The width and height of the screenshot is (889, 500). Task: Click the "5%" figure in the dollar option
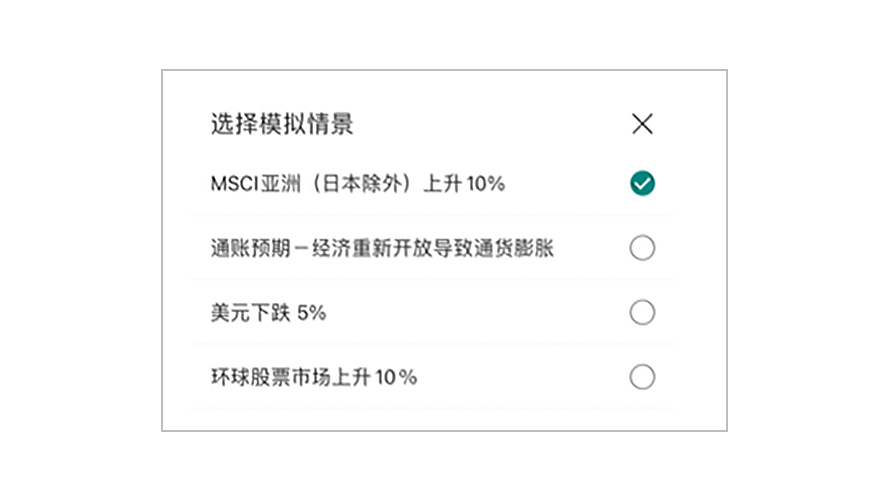[x=311, y=312]
